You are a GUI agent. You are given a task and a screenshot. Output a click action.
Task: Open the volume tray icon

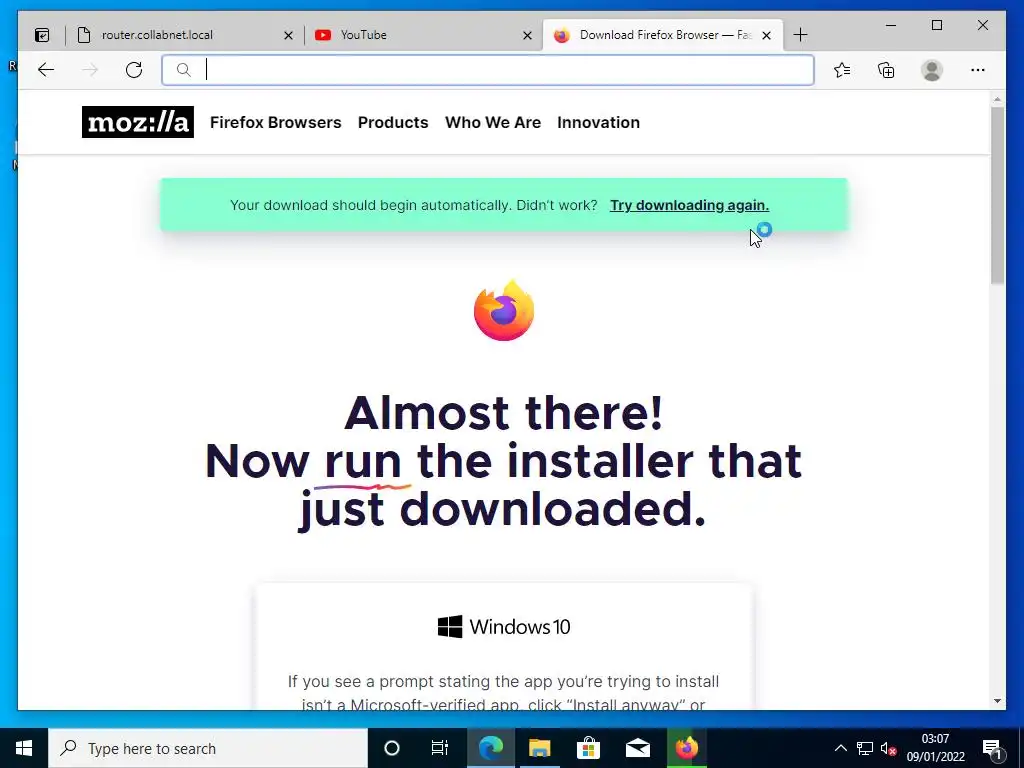(x=888, y=748)
